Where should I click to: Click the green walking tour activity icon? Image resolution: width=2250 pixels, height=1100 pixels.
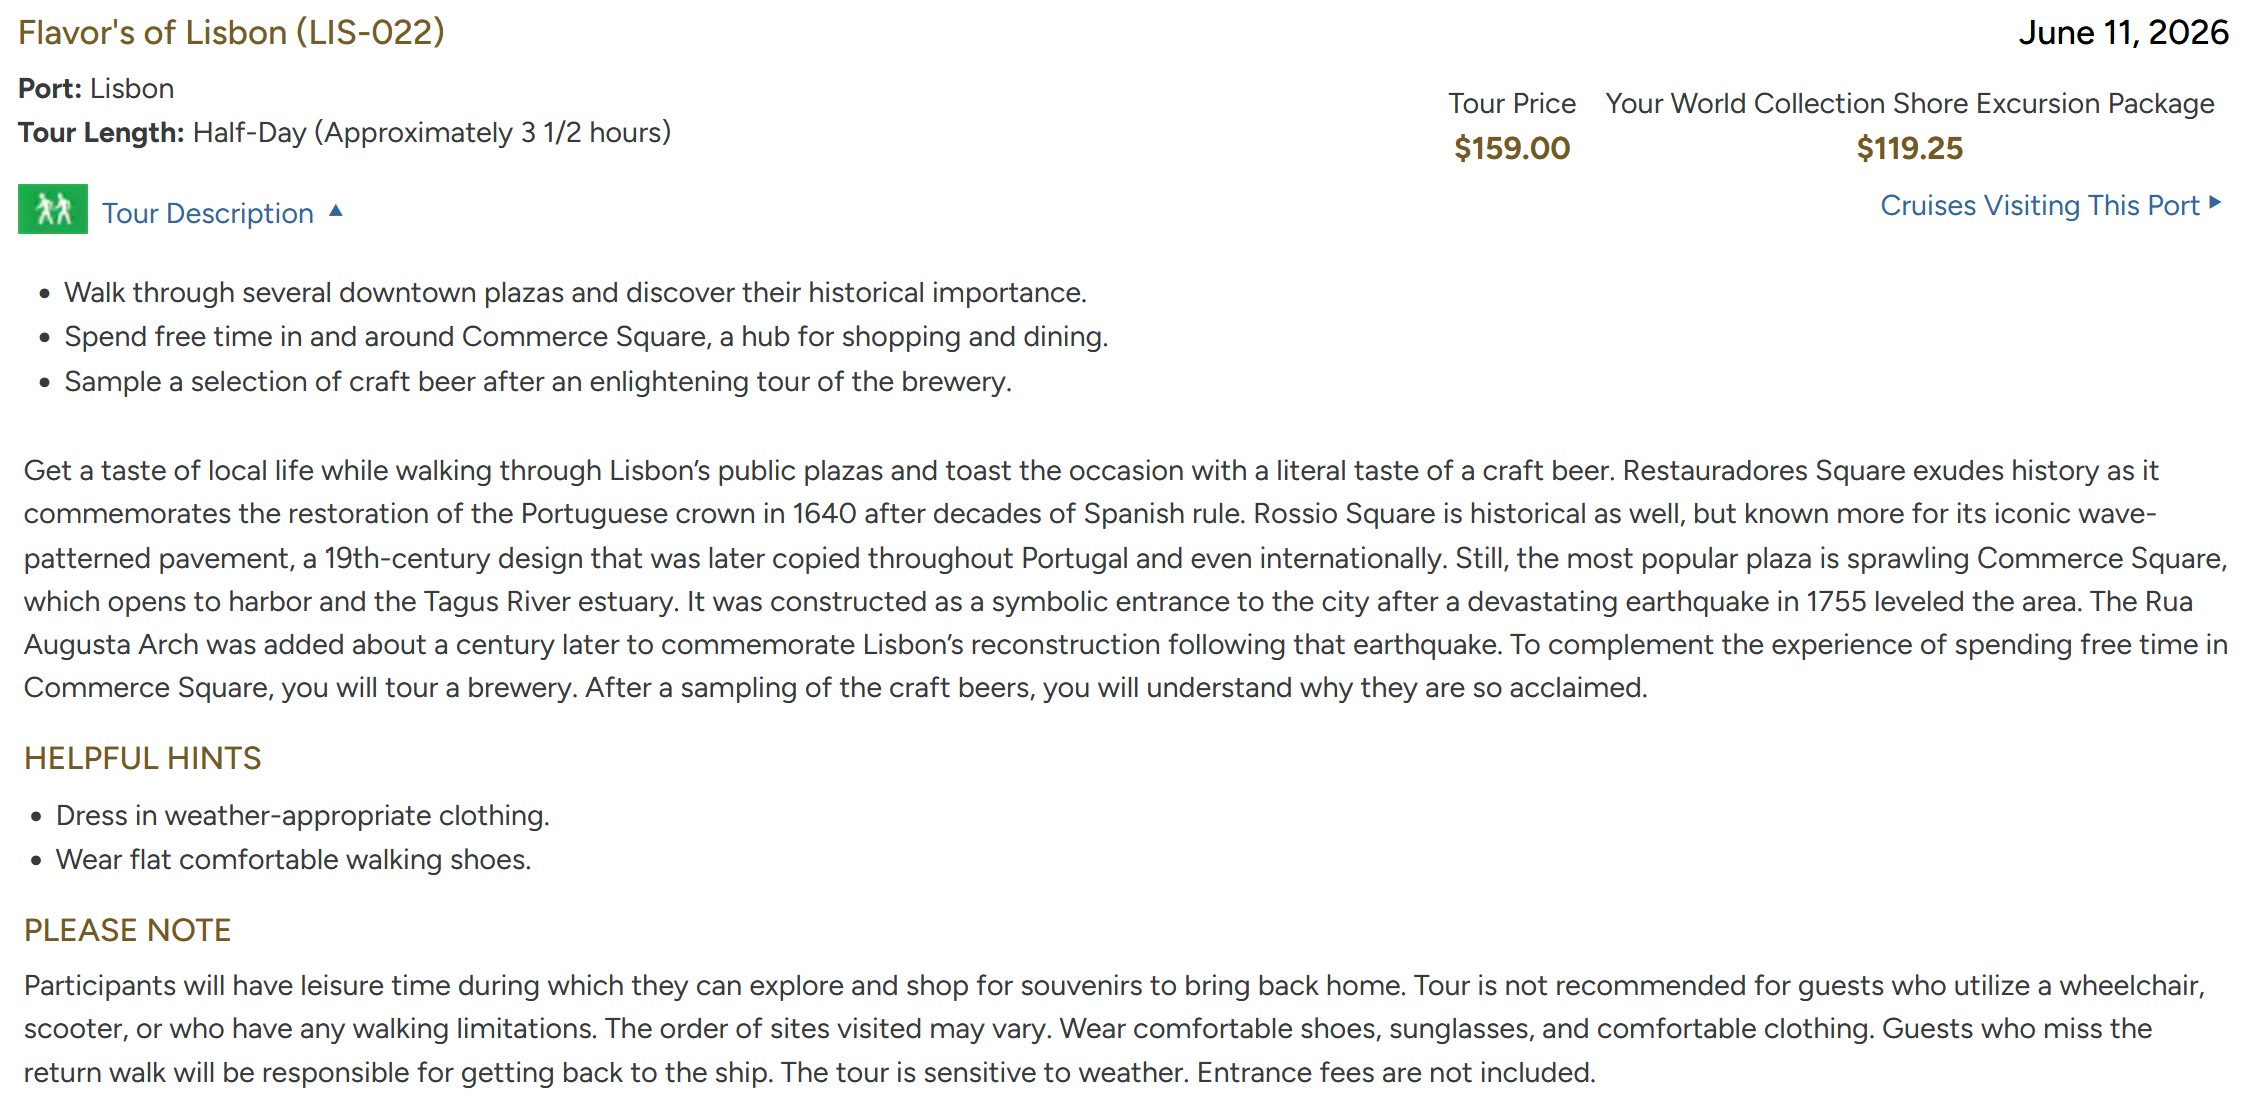[53, 209]
